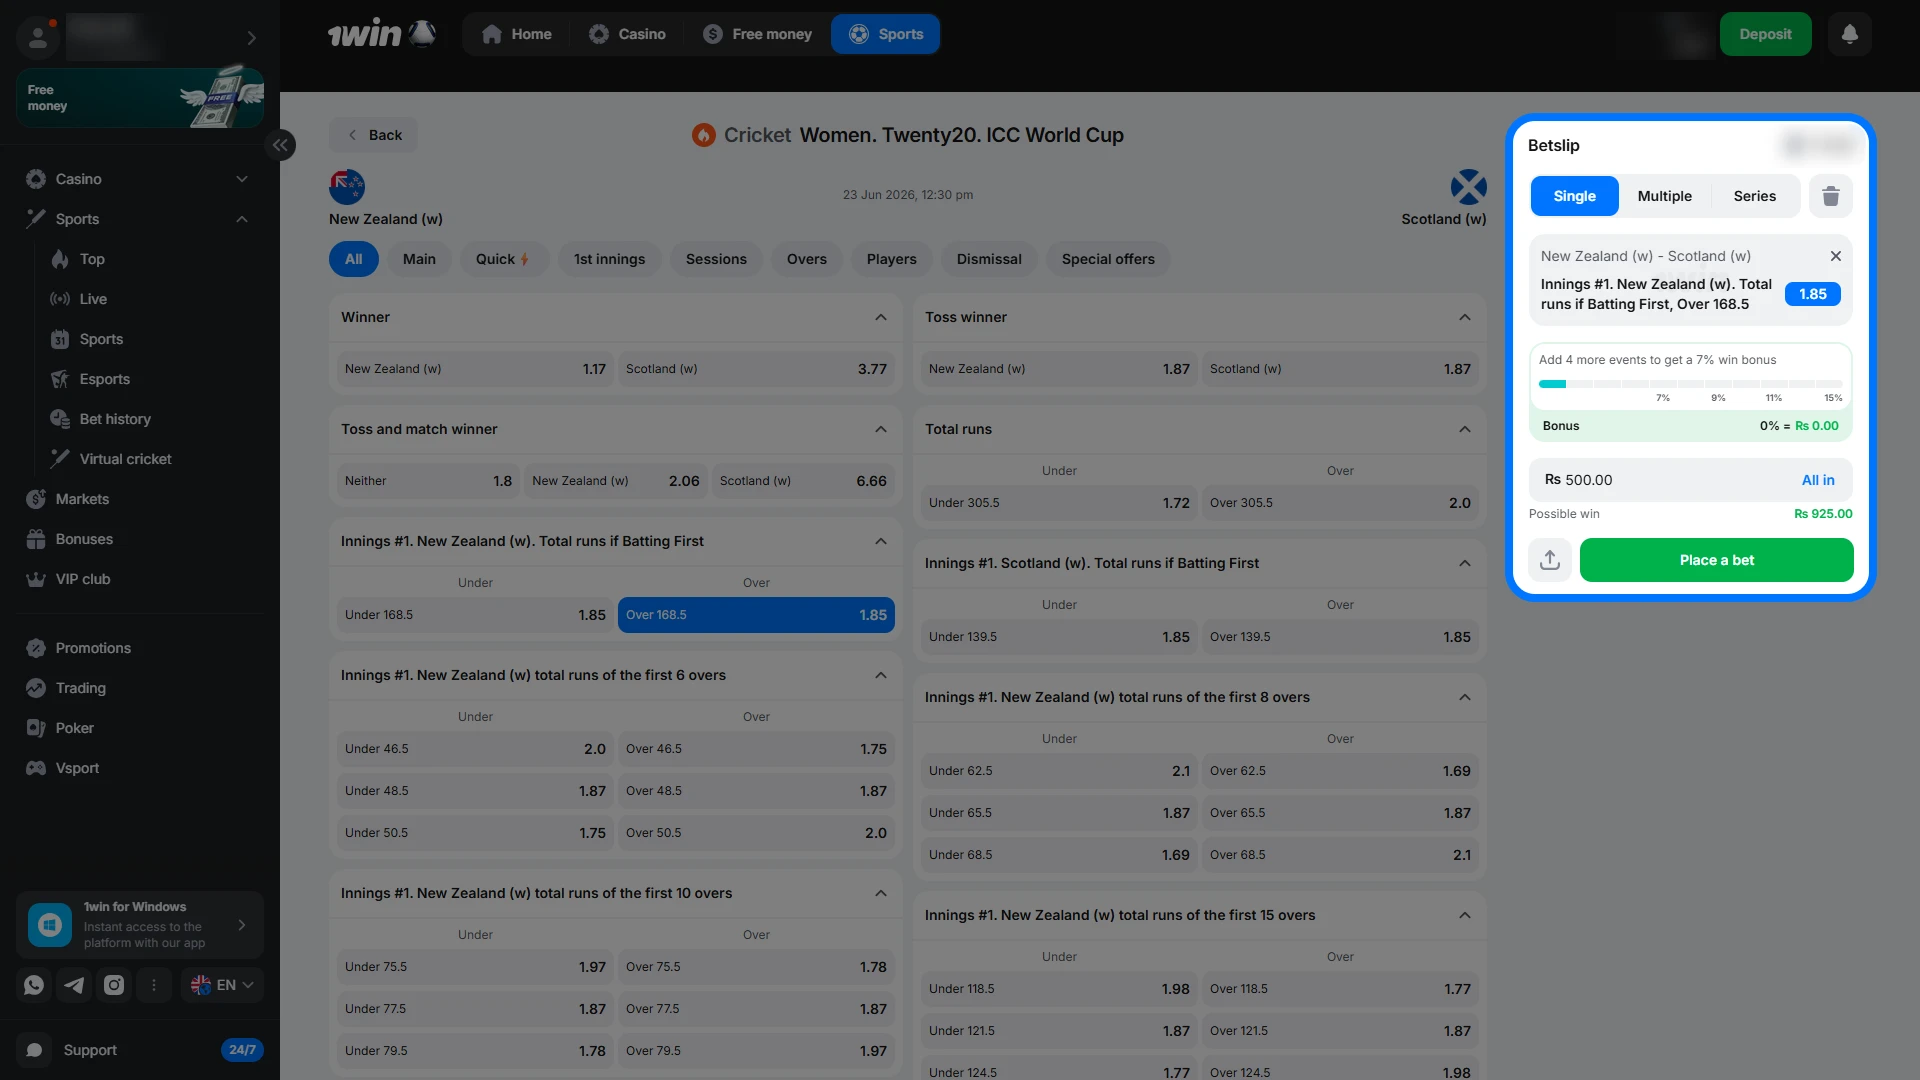Viewport: 1920px width, 1080px height.
Task: Collapse the Toss winner market section
Action: (x=1464, y=317)
